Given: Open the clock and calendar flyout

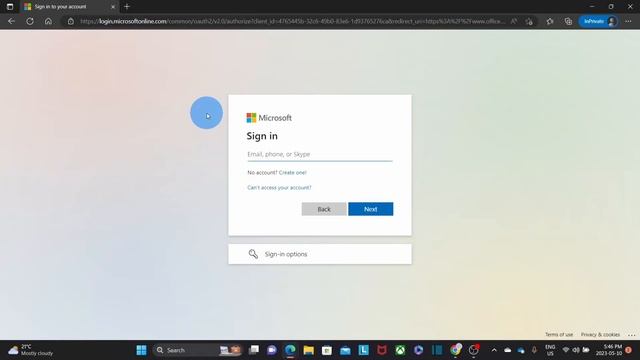Looking at the screenshot, I should click(609, 350).
